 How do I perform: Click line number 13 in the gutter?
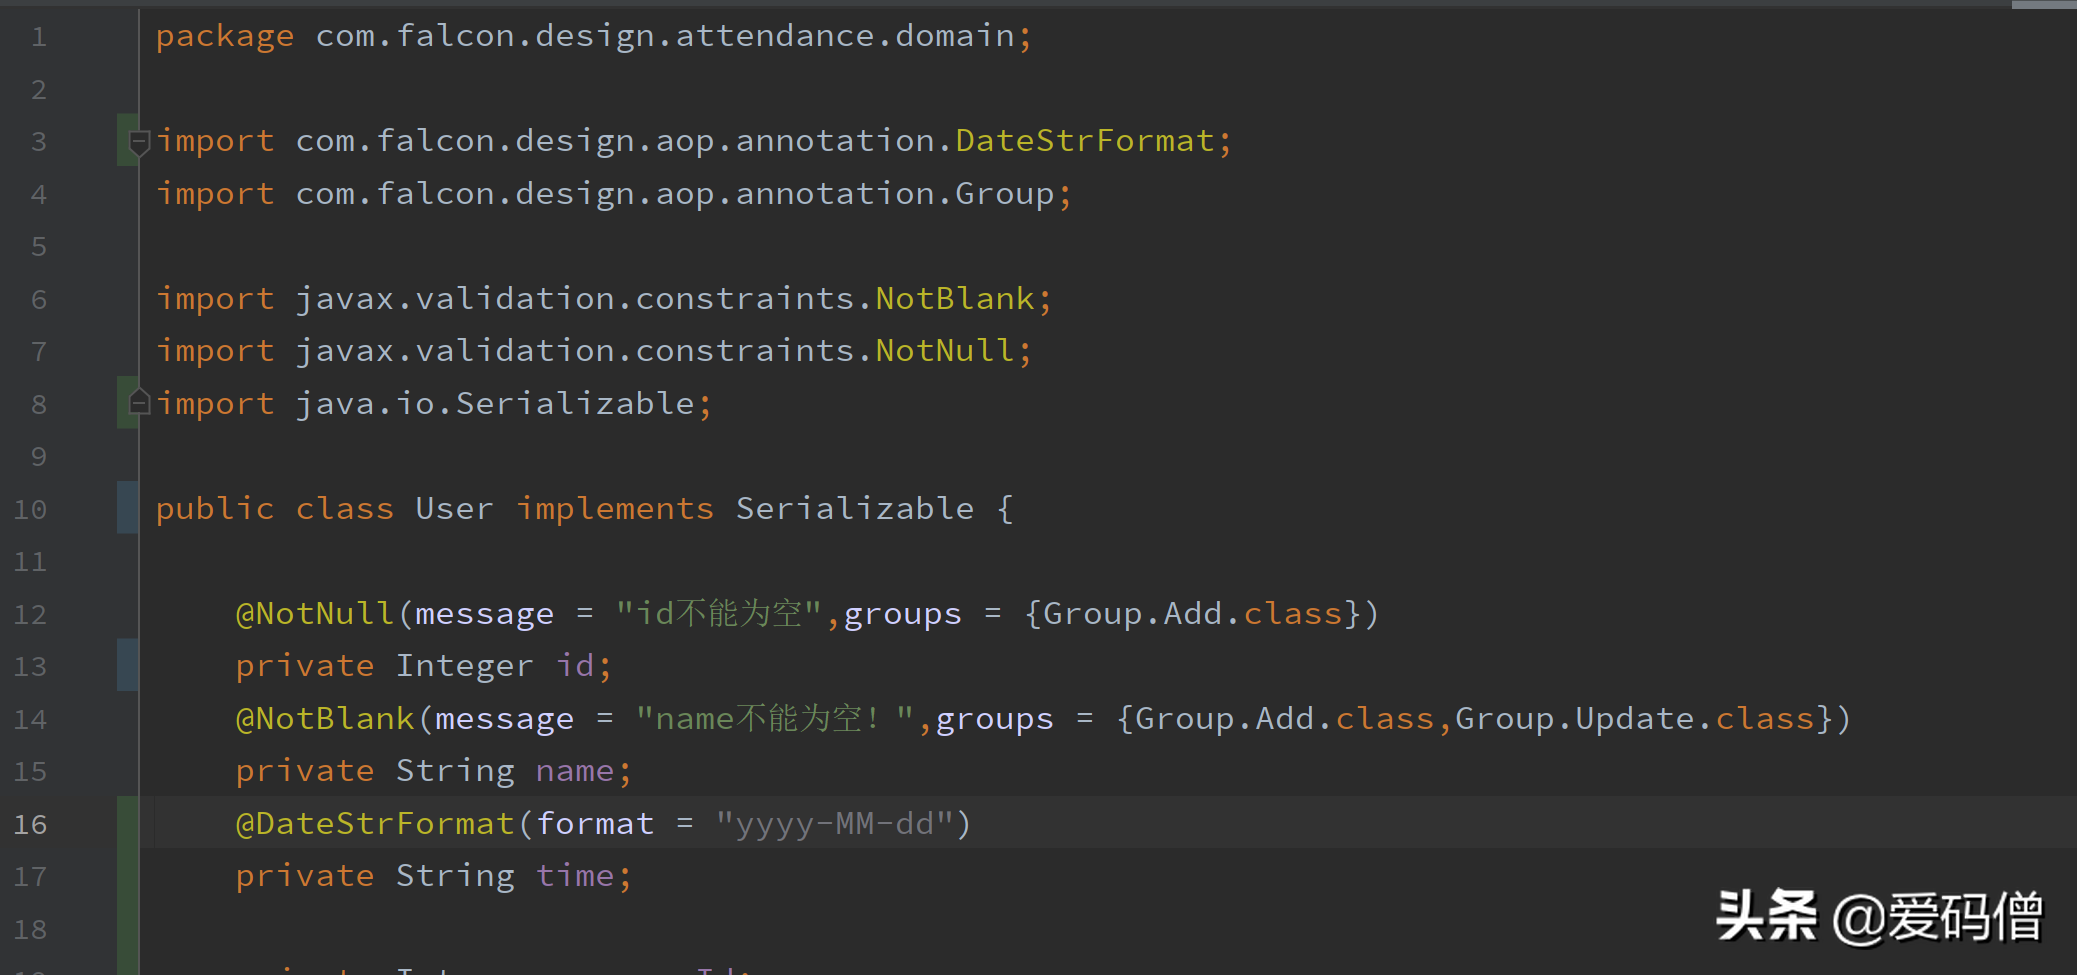click(x=30, y=666)
